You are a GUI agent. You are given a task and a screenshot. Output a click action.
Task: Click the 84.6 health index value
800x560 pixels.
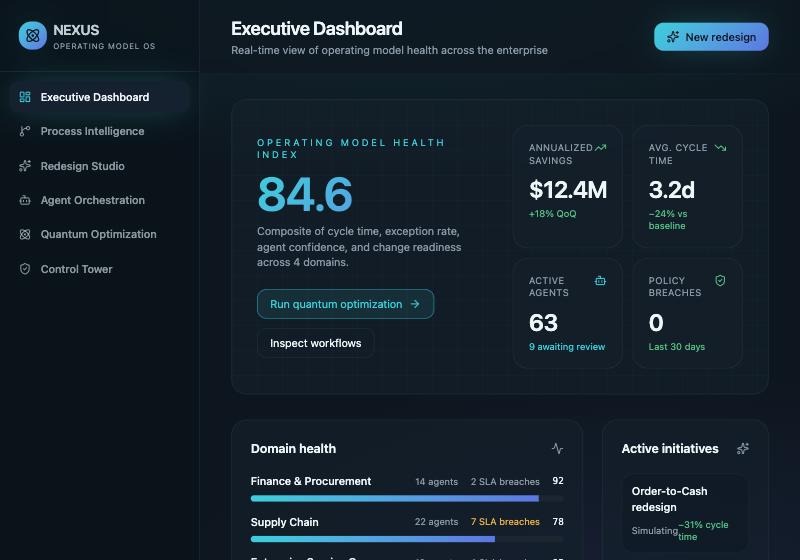click(305, 194)
